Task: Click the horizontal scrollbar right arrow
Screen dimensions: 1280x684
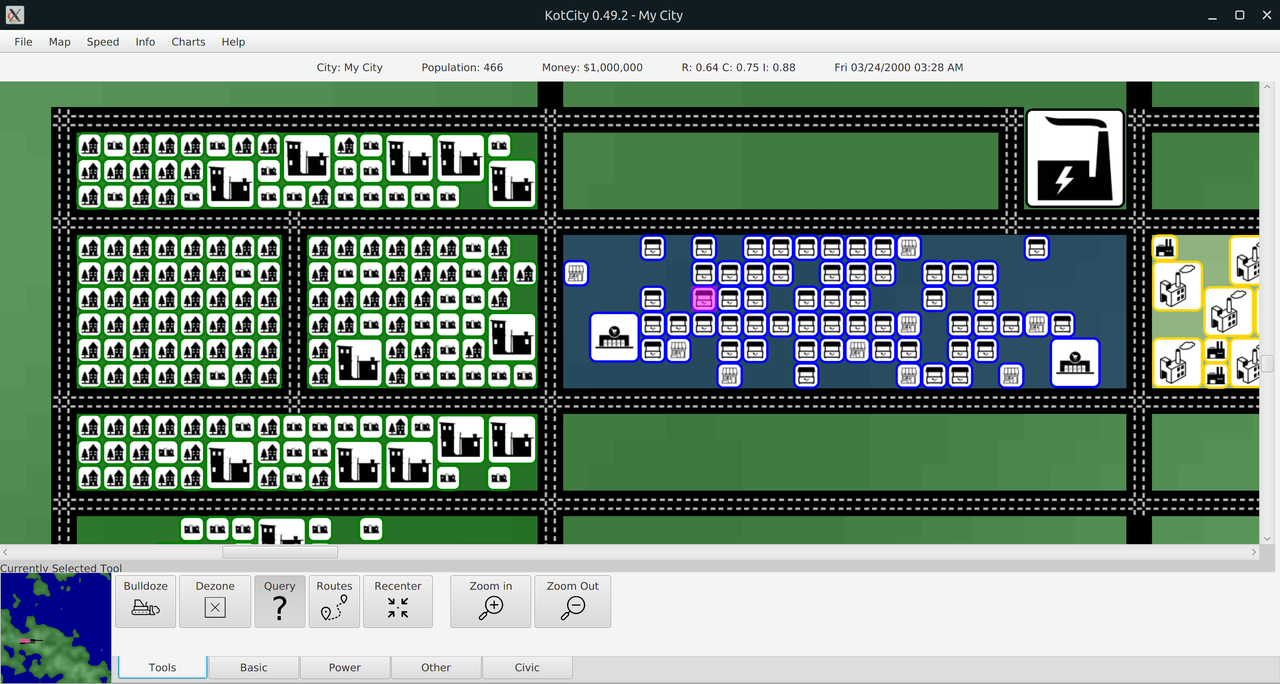Action: (1254, 552)
